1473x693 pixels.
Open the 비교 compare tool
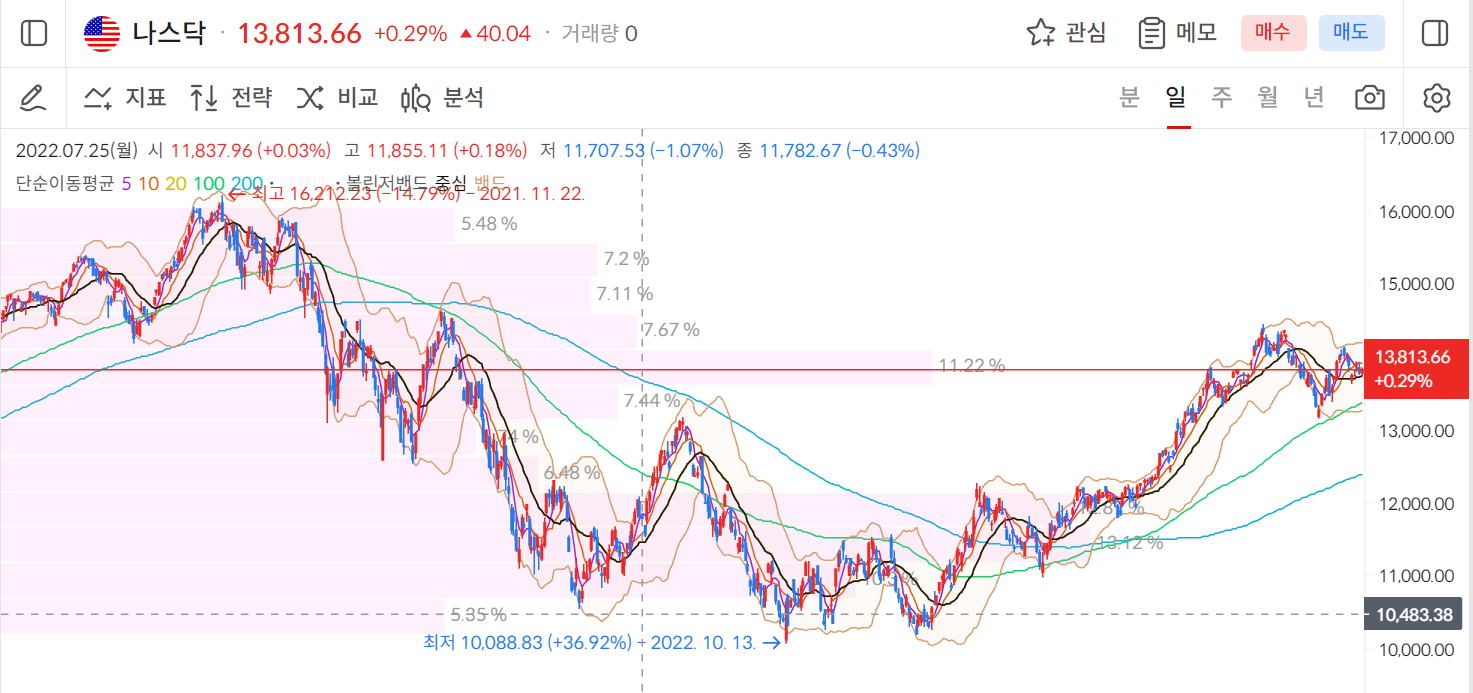pos(337,97)
